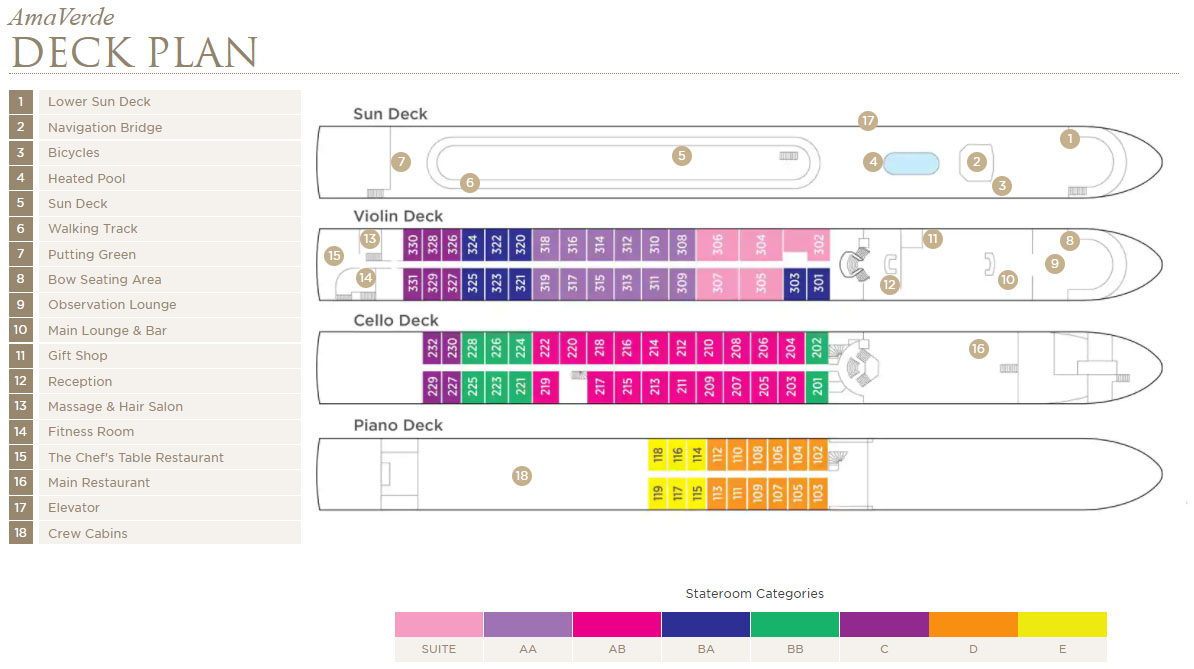
Task: Click marker 18 on Piano Deck plan
Action: point(522,476)
